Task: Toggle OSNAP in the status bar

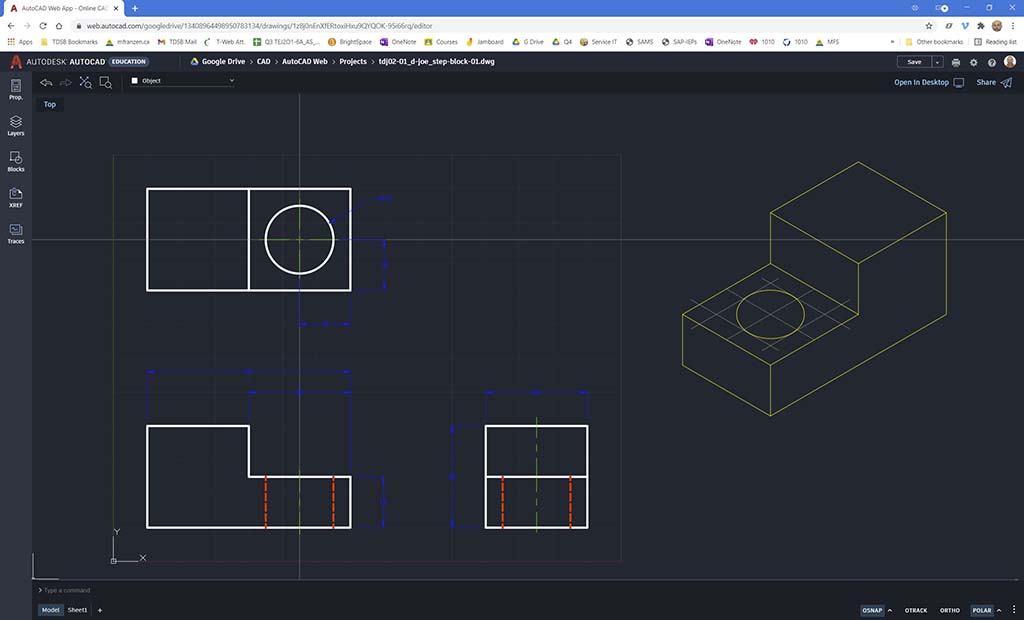Action: (x=872, y=610)
